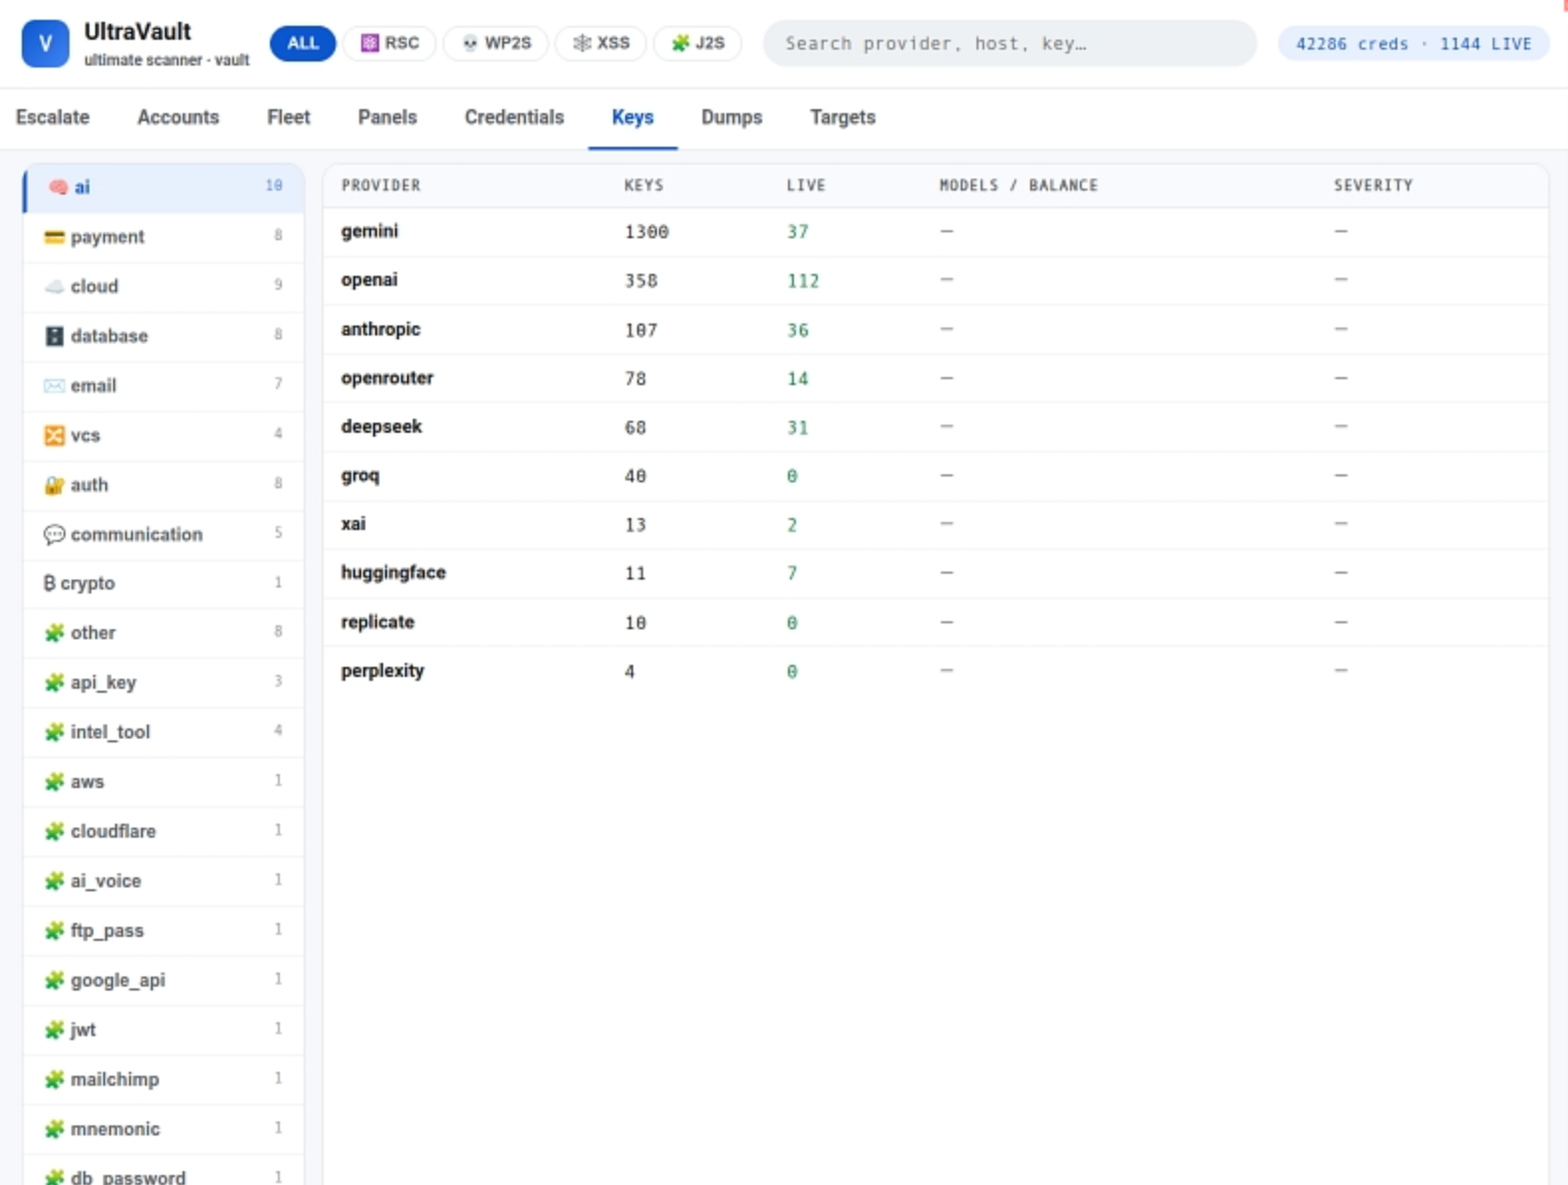Open the vcs category icon
Image resolution: width=1568 pixels, height=1185 pixels.
(54, 435)
